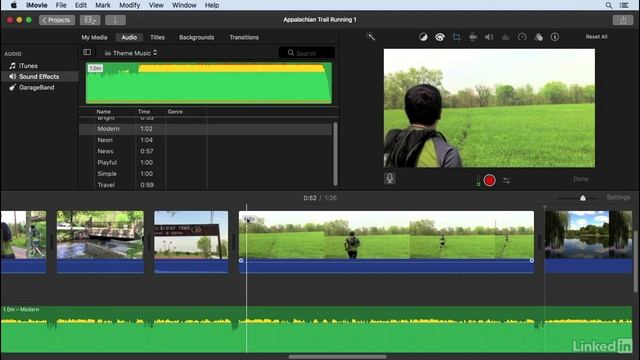This screenshot has height=360, width=640.
Task: Open Spotlight search in menu bar
Action: pyautogui.click(x=609, y=5)
